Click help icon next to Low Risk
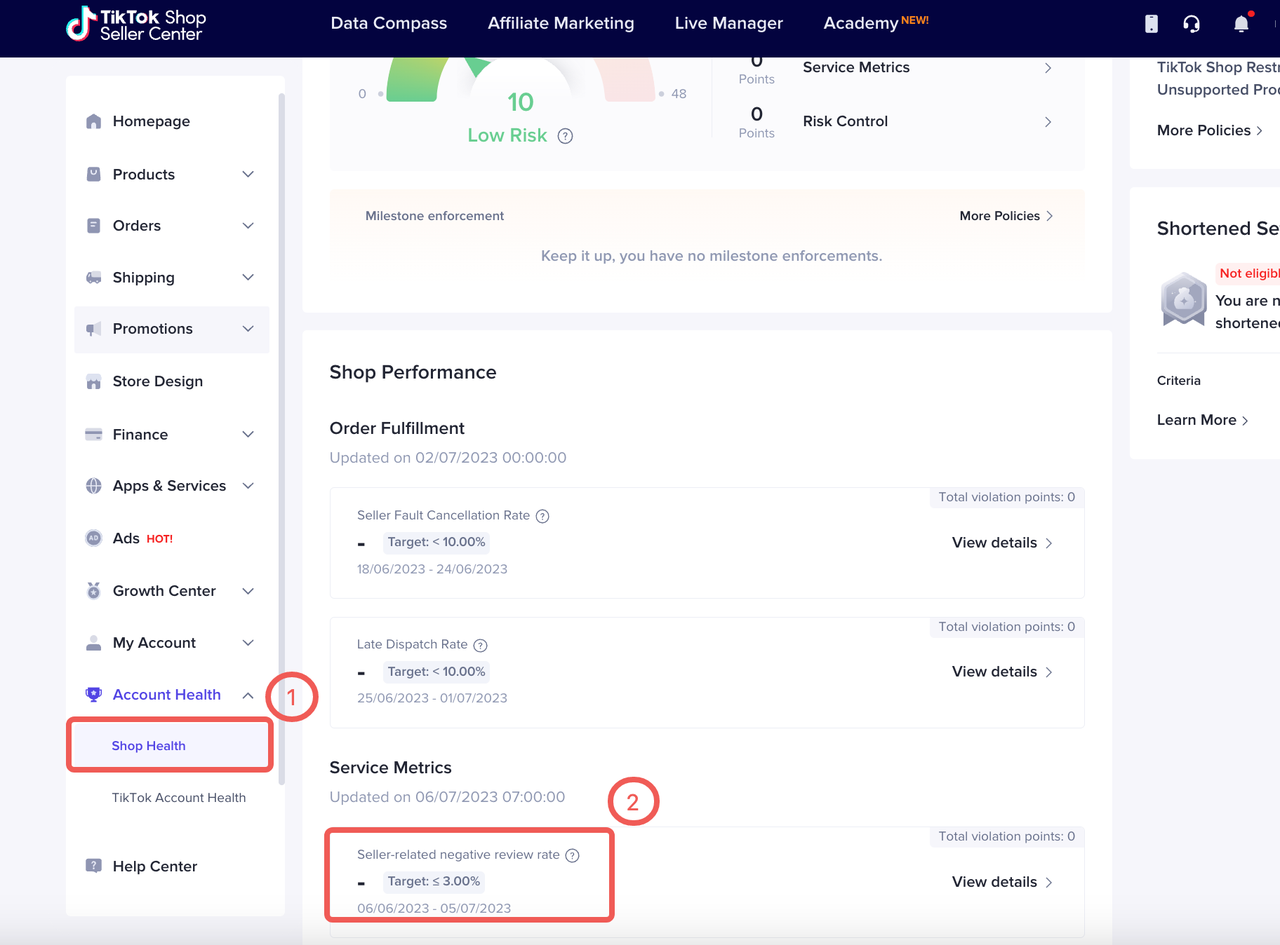Image resolution: width=1280 pixels, height=945 pixels. [x=565, y=136]
